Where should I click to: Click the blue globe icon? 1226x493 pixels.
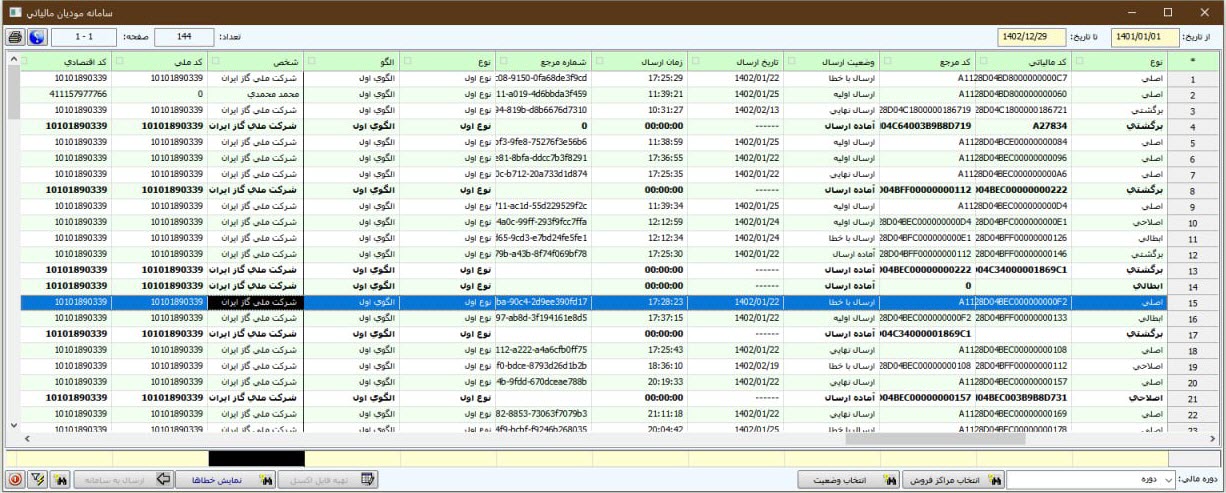coord(36,37)
